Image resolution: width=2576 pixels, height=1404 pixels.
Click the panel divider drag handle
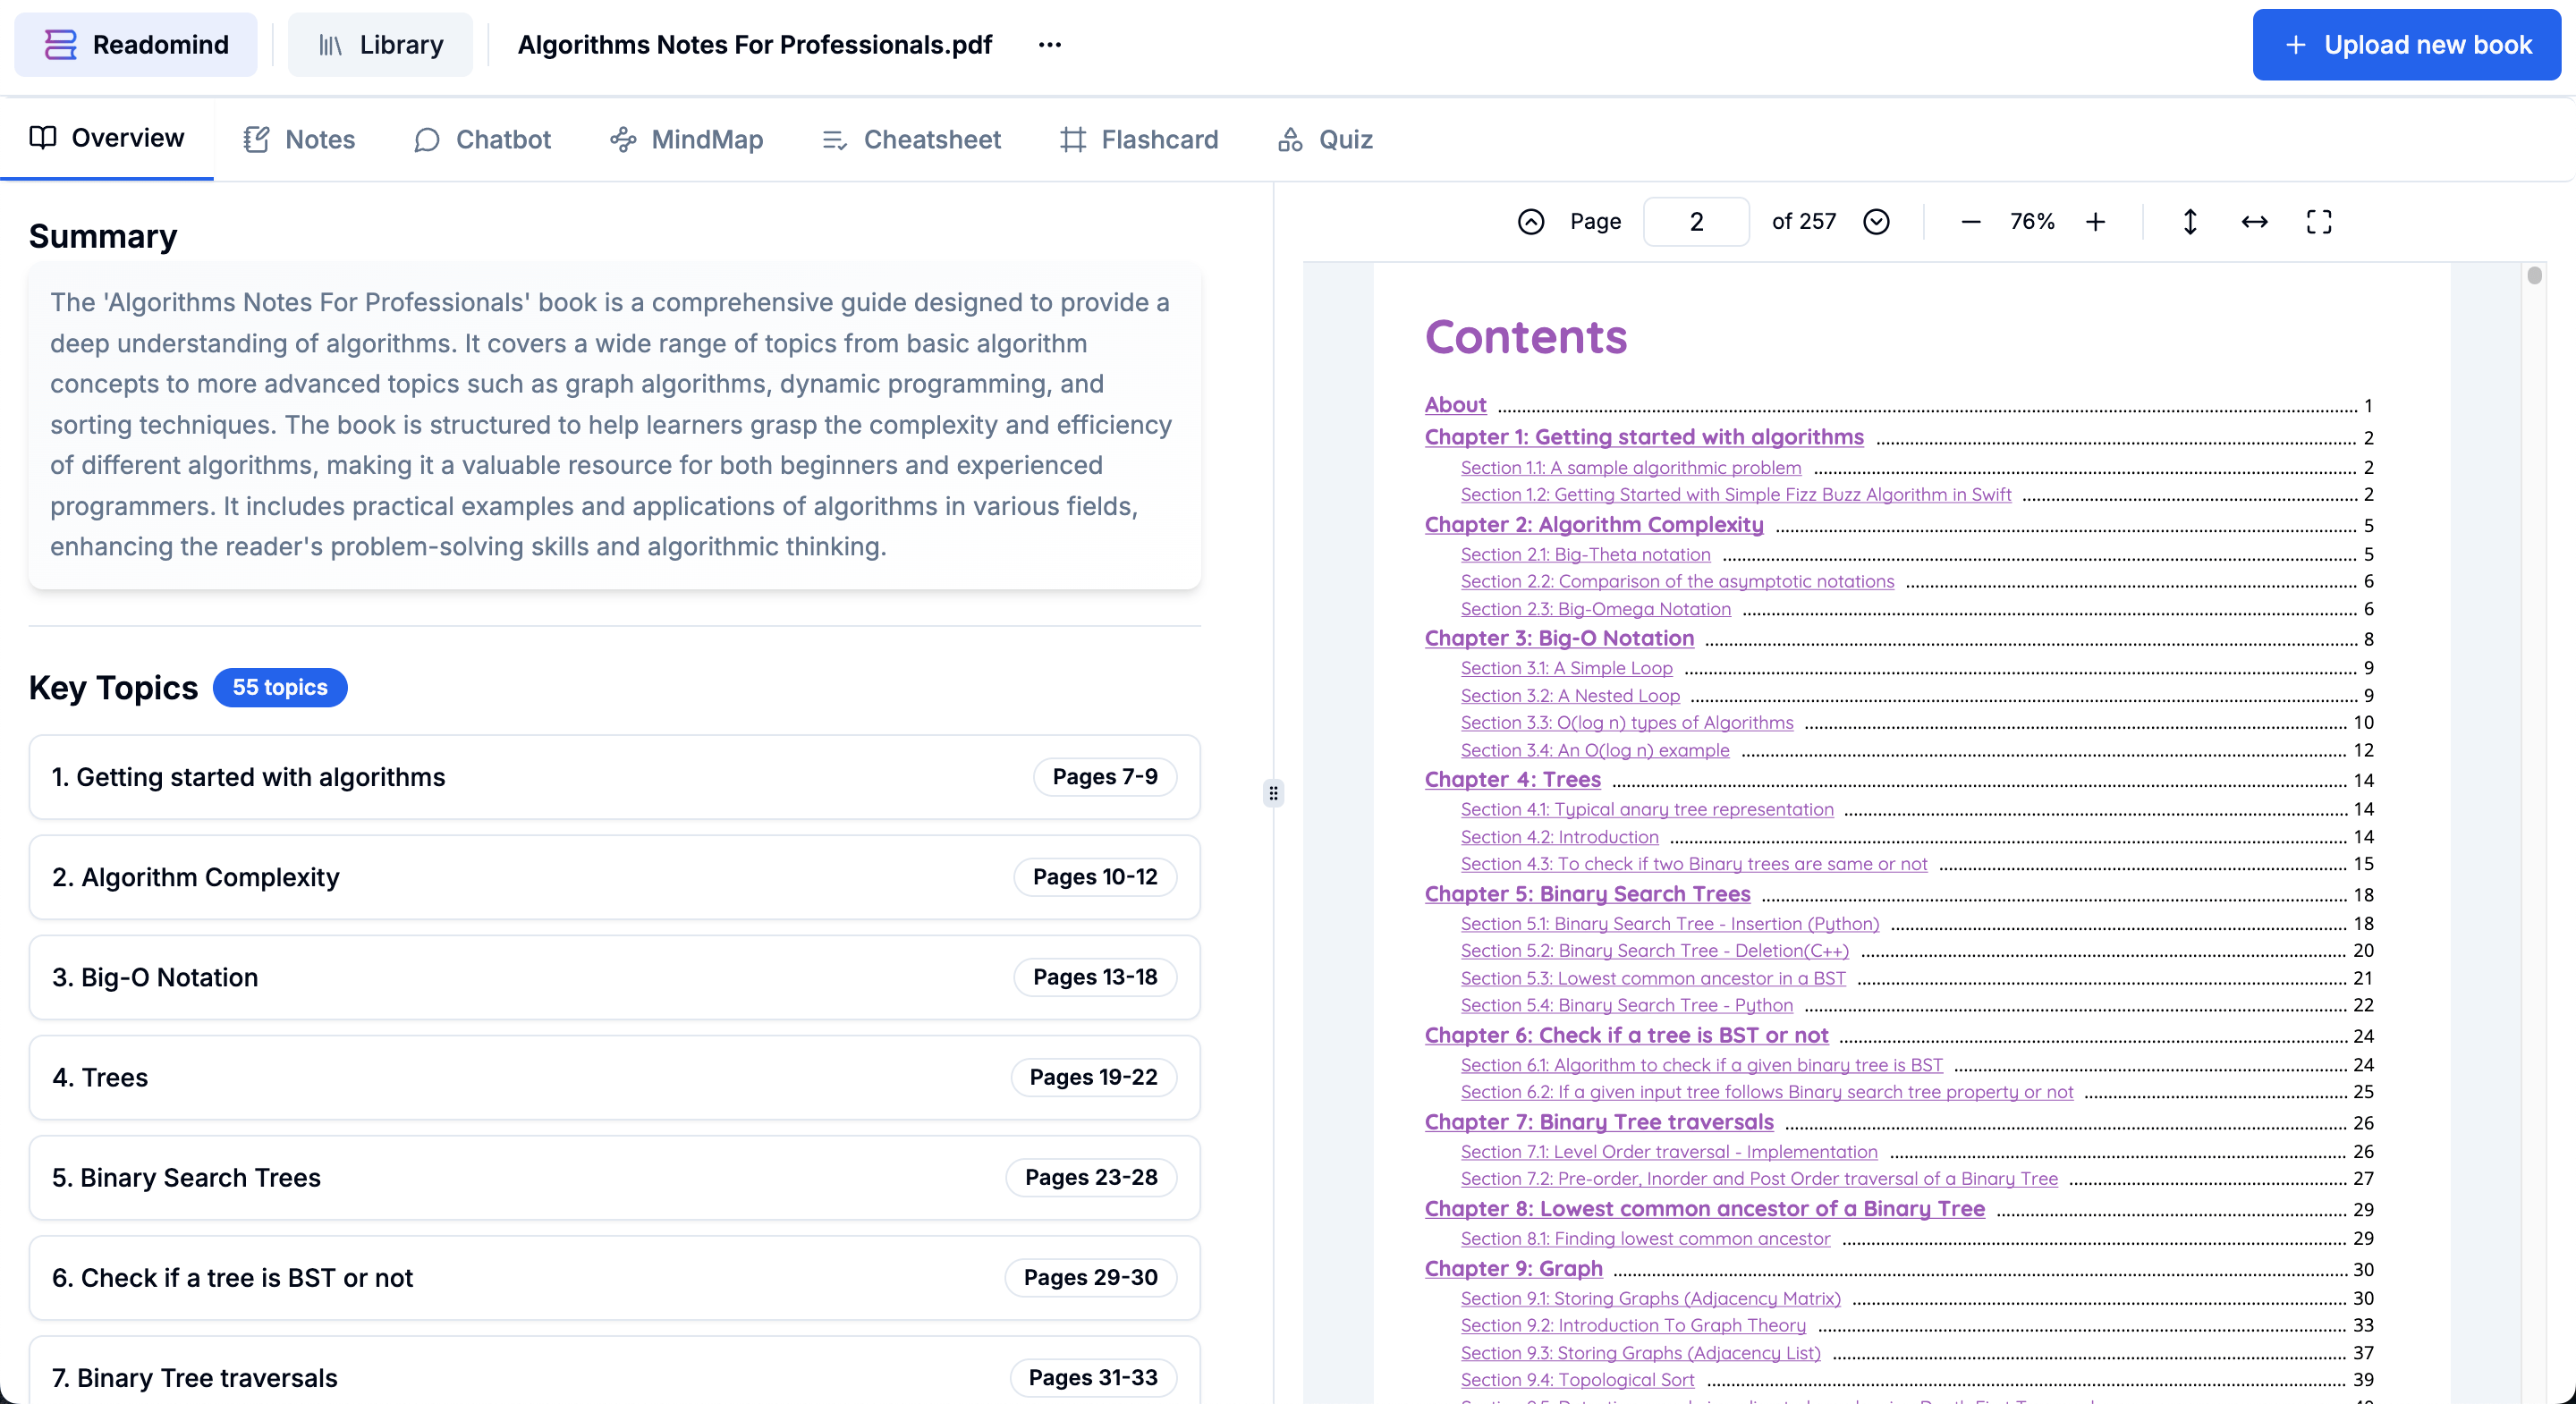[1272, 793]
